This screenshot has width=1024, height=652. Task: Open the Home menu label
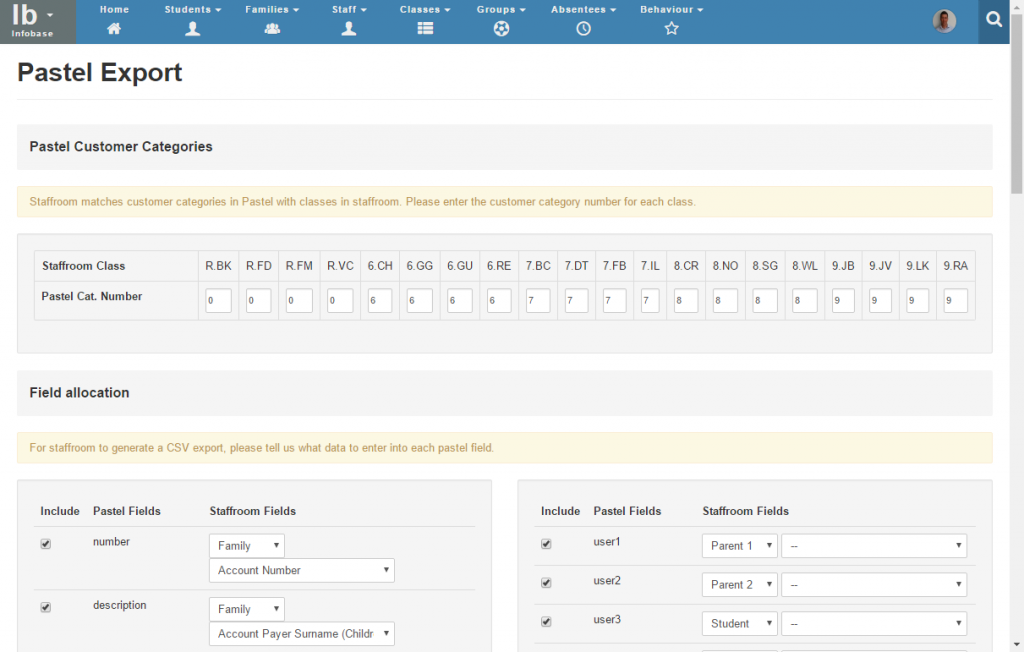click(114, 10)
